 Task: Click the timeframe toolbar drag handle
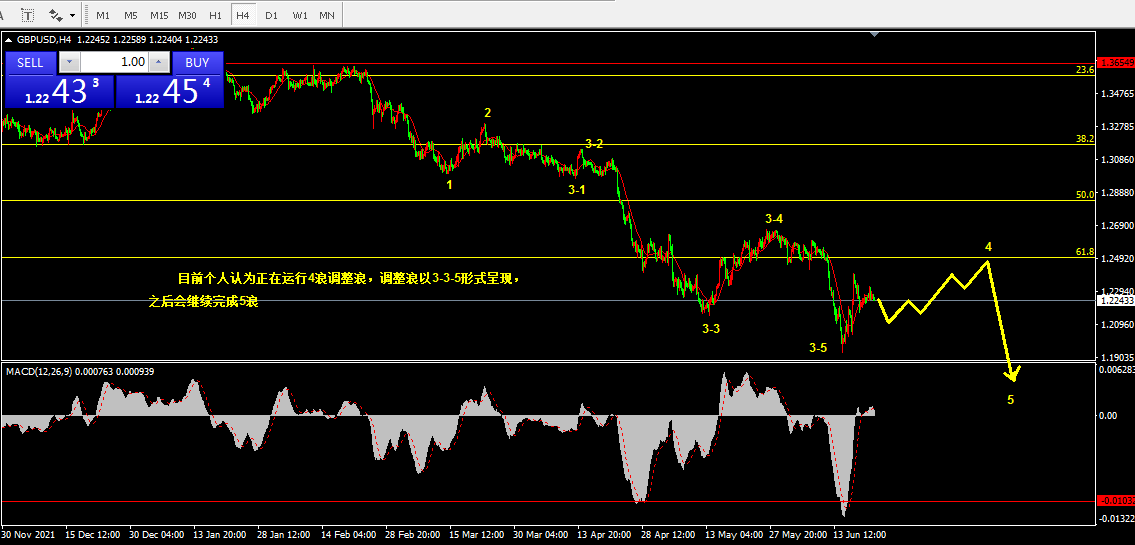tap(85, 14)
